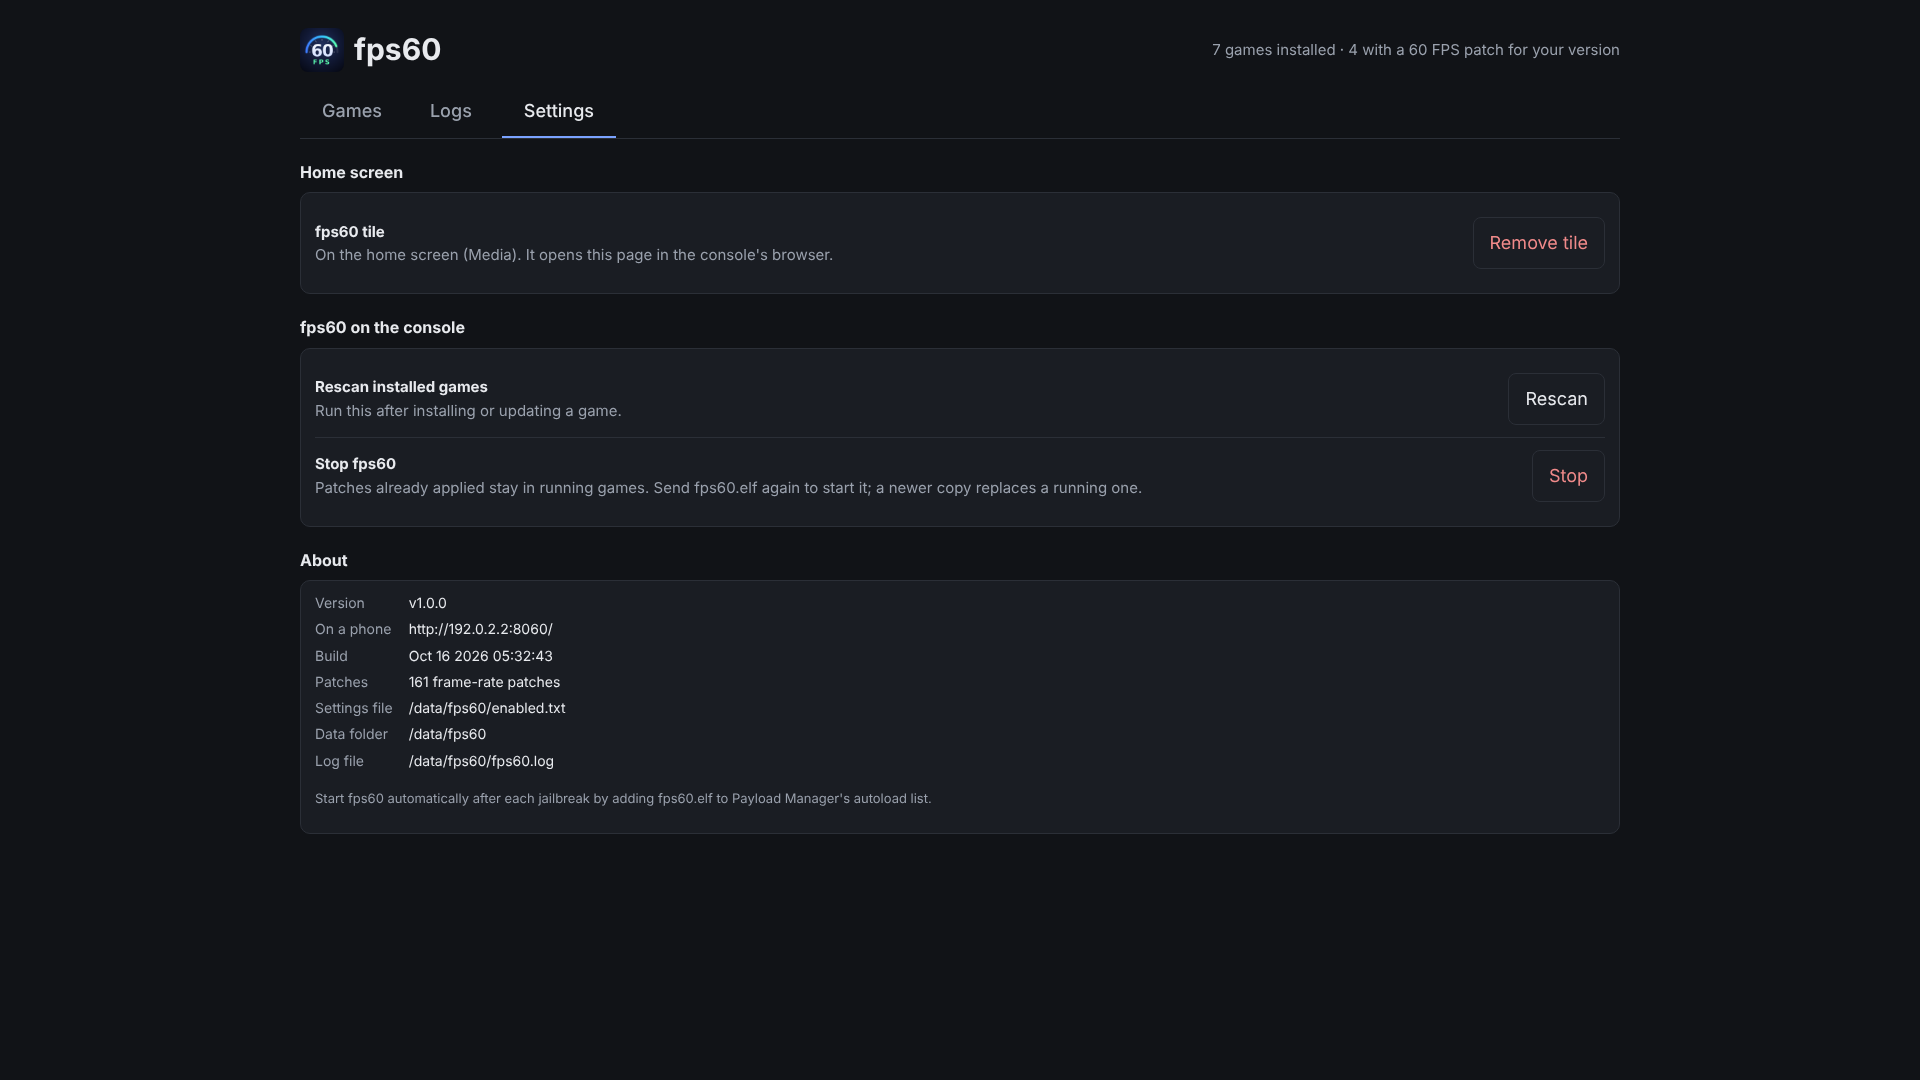
Task: Click the http://192.0.2.2:8060/ address
Action: pos(480,629)
